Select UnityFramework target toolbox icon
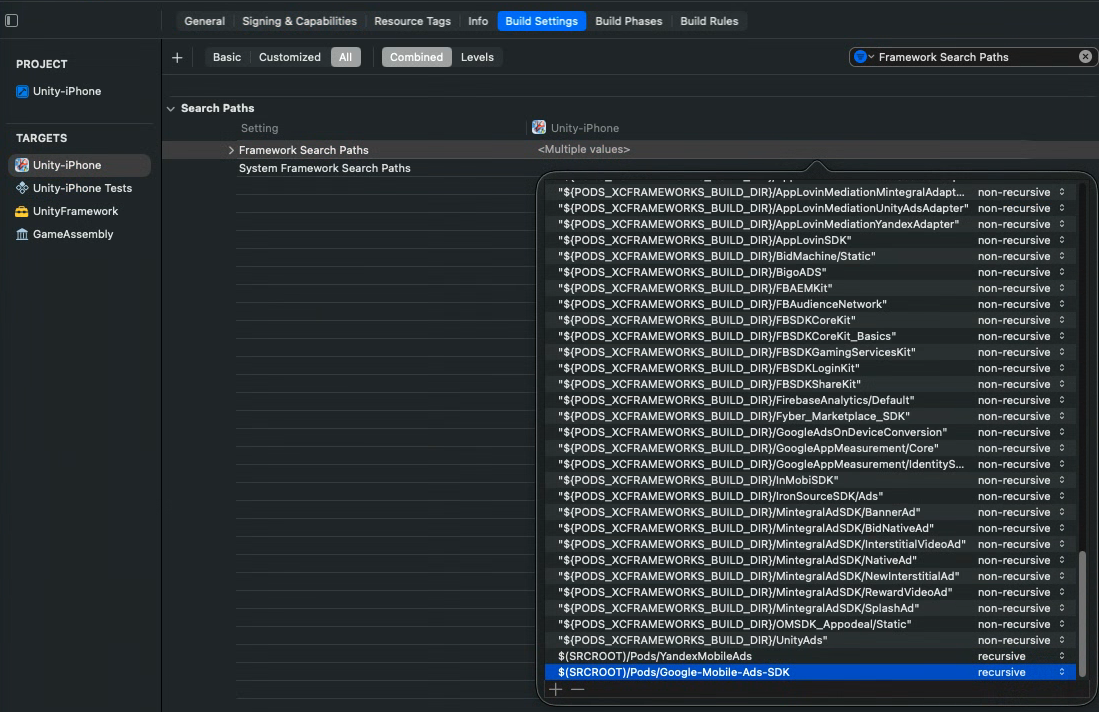The width and height of the screenshot is (1099, 712). click(x=22, y=211)
